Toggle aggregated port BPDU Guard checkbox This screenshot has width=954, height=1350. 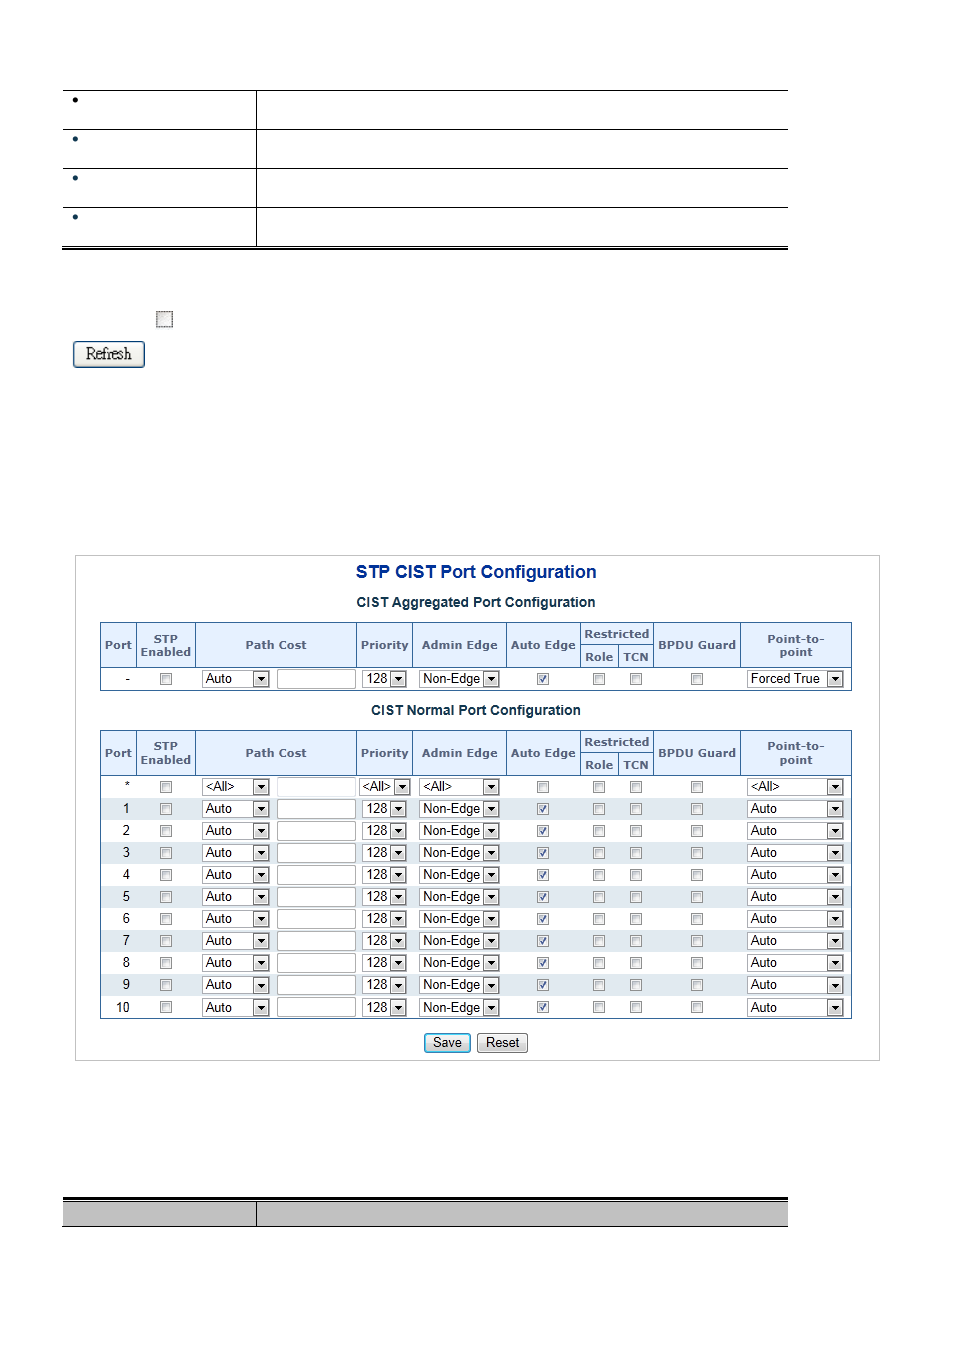point(697,679)
